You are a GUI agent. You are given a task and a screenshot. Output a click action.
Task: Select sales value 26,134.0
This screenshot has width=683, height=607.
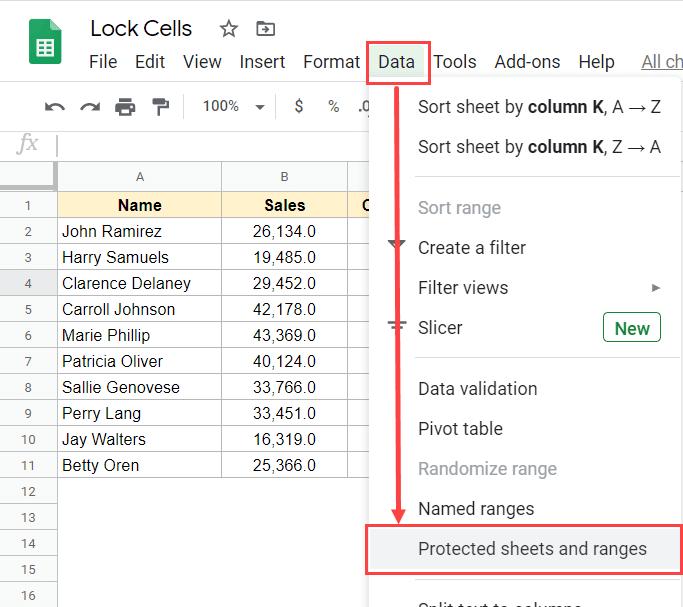284,231
